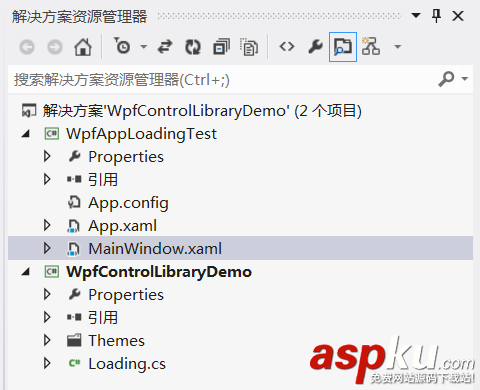The height and width of the screenshot is (390, 480).
Task: Click the View Code angle brackets icon
Action: pos(287,47)
